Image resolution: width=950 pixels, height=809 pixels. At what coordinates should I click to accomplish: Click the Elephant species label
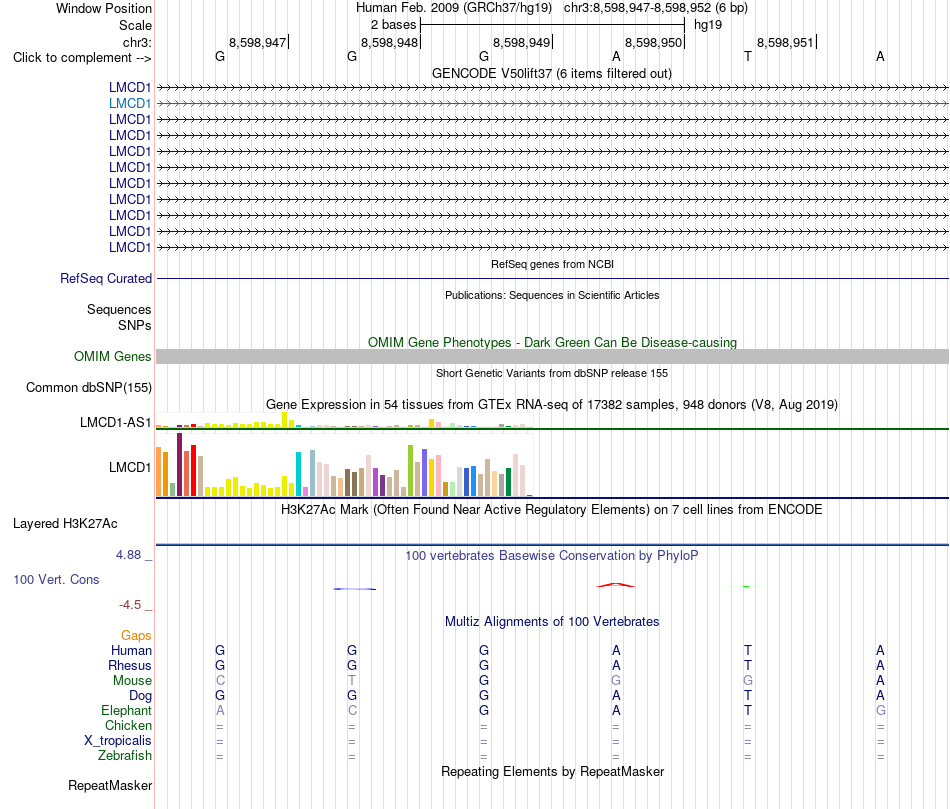point(126,710)
